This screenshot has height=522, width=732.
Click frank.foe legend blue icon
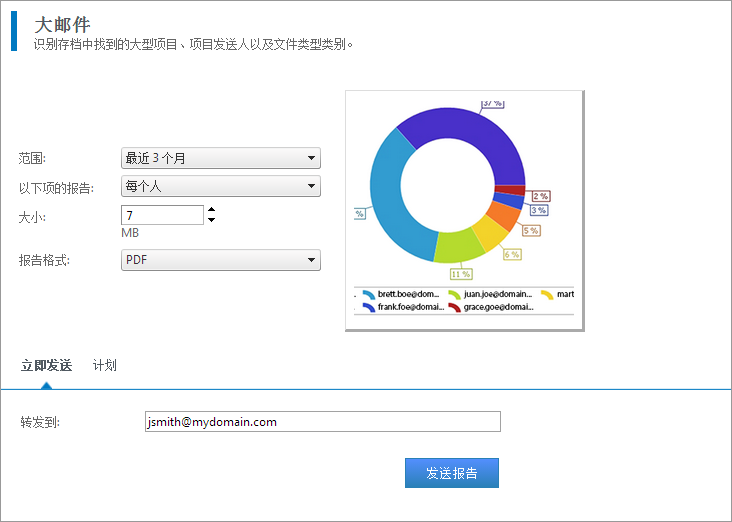pyautogui.click(x=369, y=308)
